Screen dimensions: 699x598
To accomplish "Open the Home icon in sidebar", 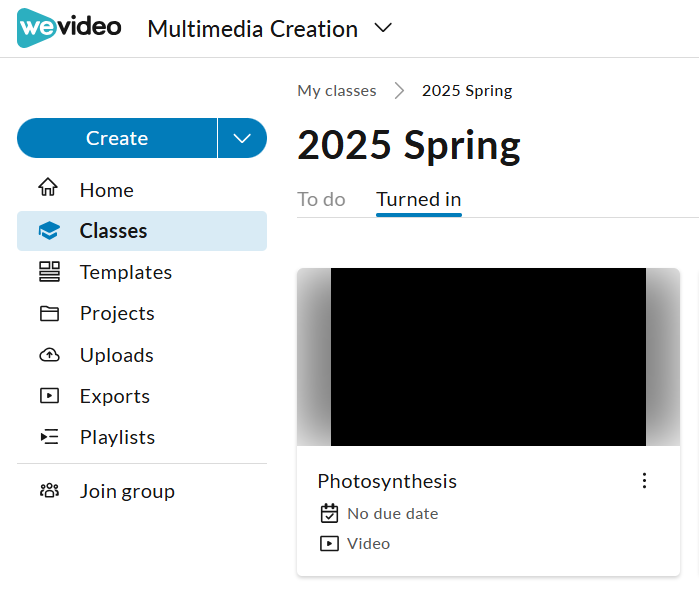I will [x=48, y=187].
